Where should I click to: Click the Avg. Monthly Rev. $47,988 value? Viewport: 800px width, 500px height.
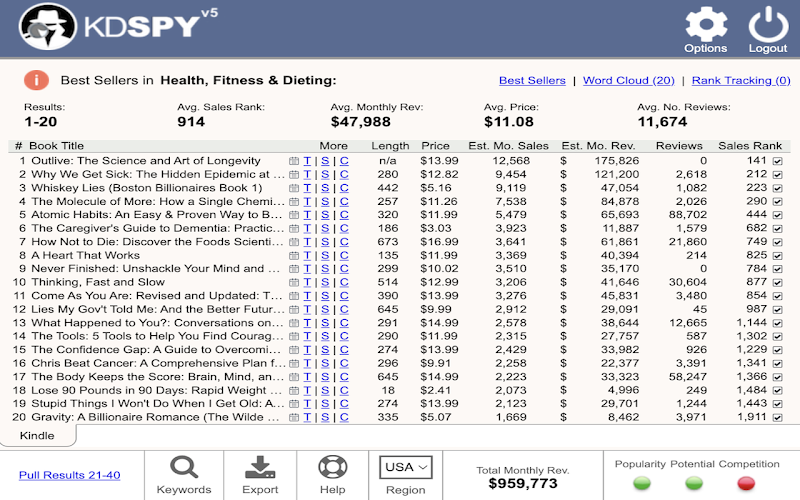(x=361, y=122)
